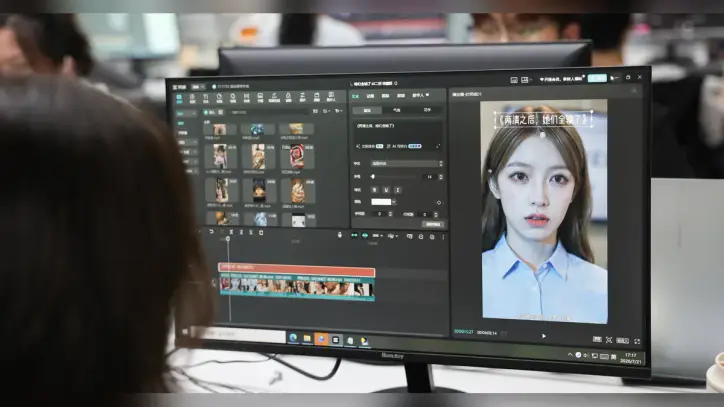Screen dimensions: 724x407
Task: Open the font family dropdown
Action: (x=407, y=164)
